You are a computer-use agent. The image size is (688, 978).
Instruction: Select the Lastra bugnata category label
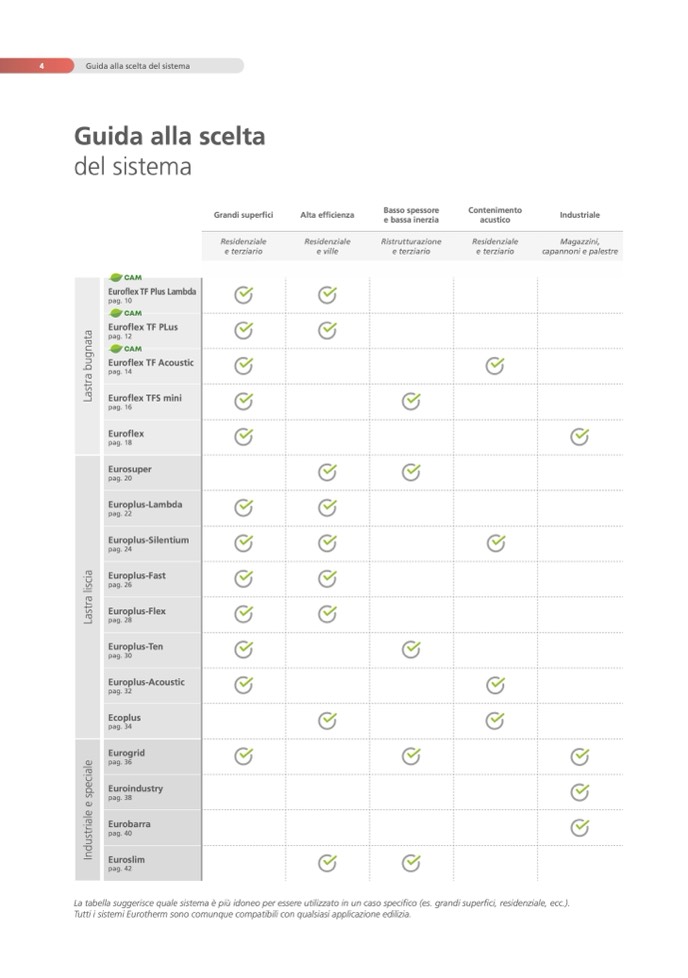pos(88,366)
